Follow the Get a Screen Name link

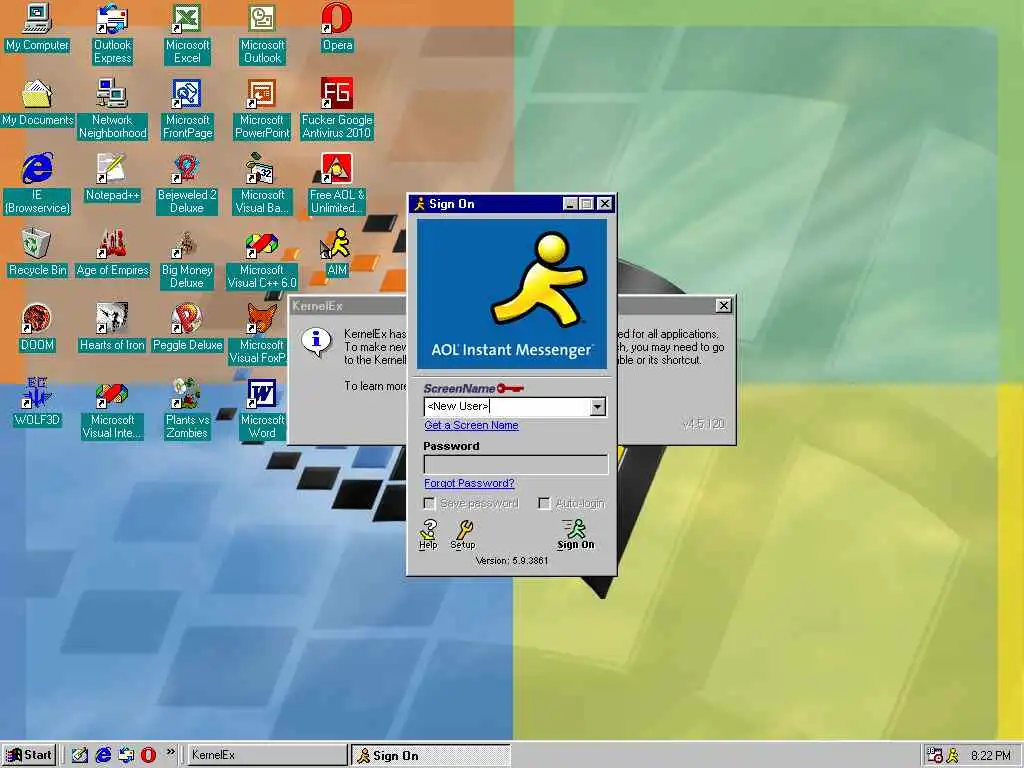(x=471, y=425)
